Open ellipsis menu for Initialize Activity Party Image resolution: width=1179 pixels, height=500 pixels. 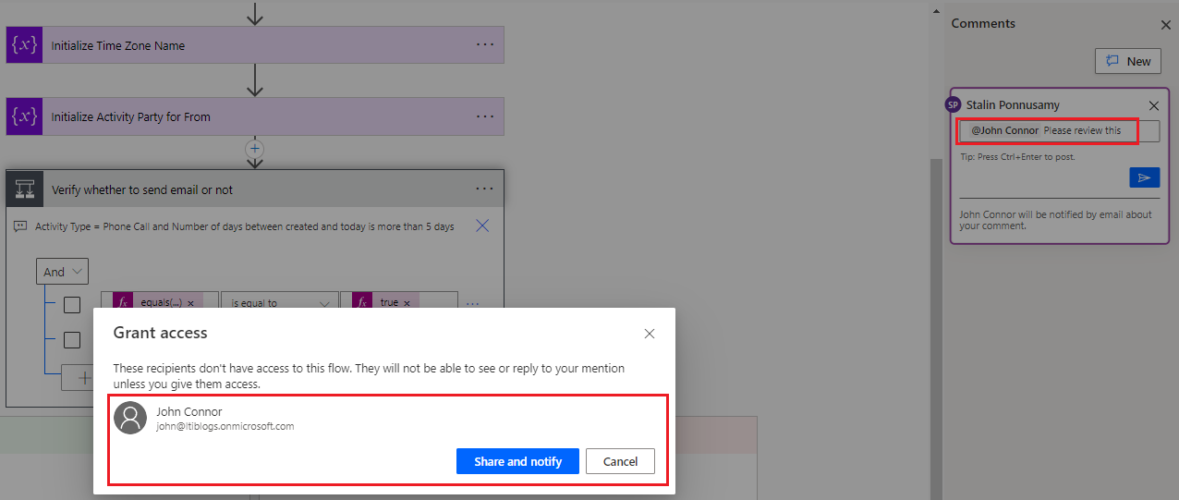485,116
